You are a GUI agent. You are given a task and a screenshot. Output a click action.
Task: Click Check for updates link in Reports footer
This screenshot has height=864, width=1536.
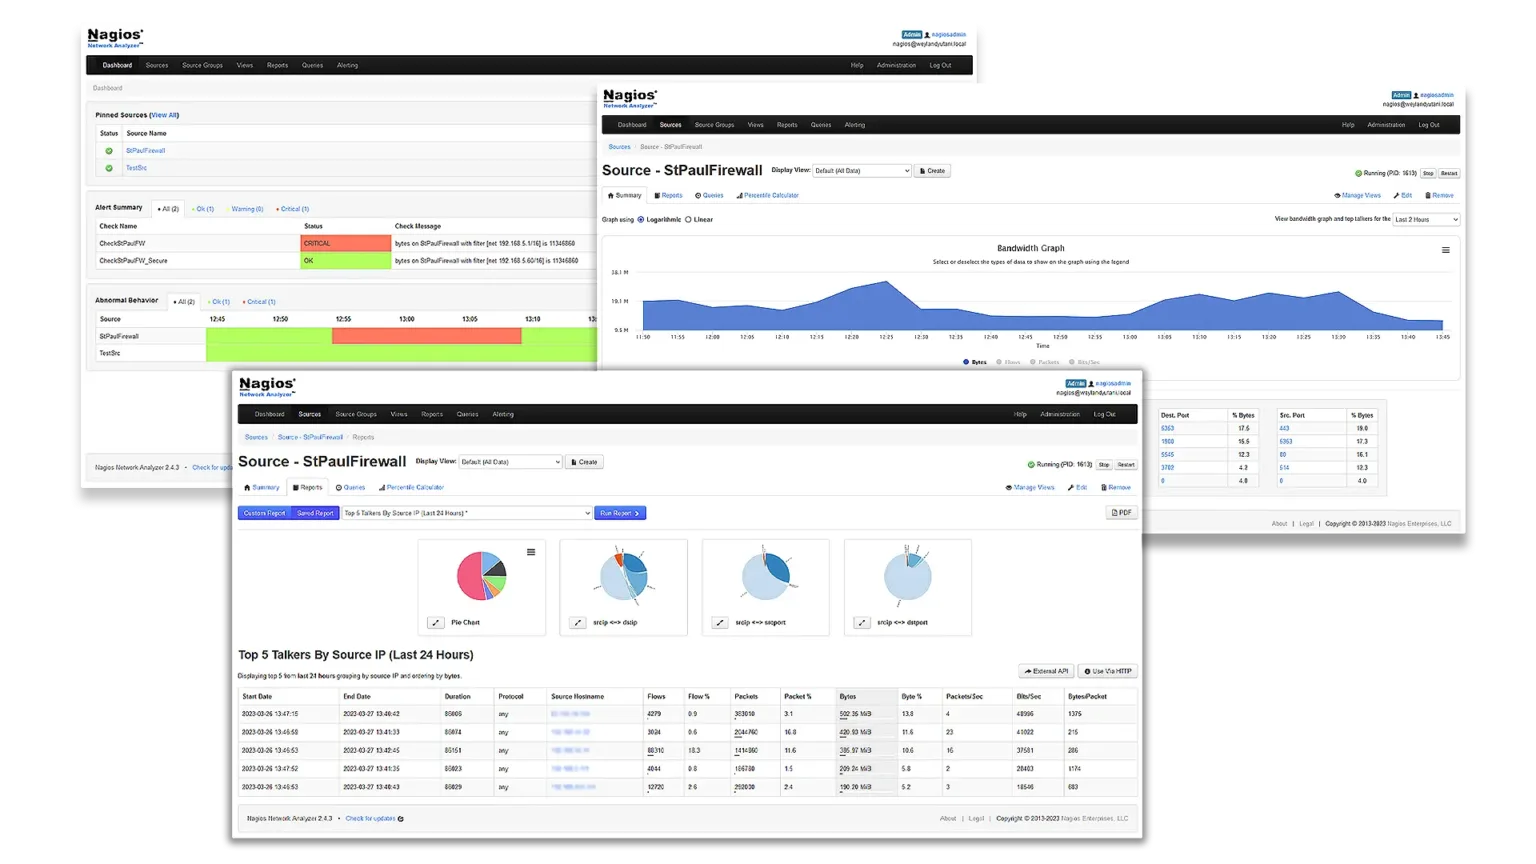[x=370, y=818]
